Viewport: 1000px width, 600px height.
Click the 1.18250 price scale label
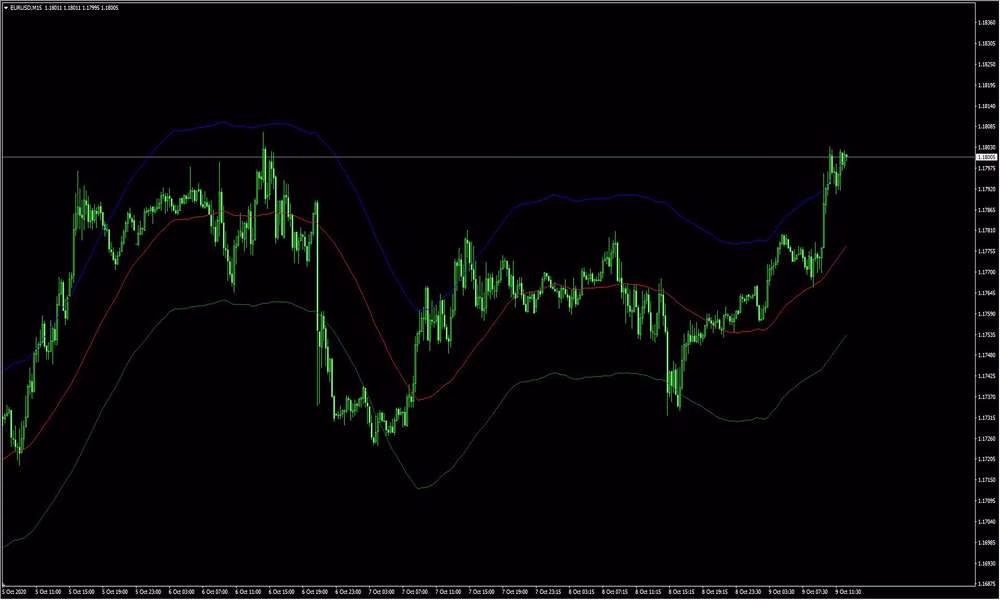click(987, 64)
